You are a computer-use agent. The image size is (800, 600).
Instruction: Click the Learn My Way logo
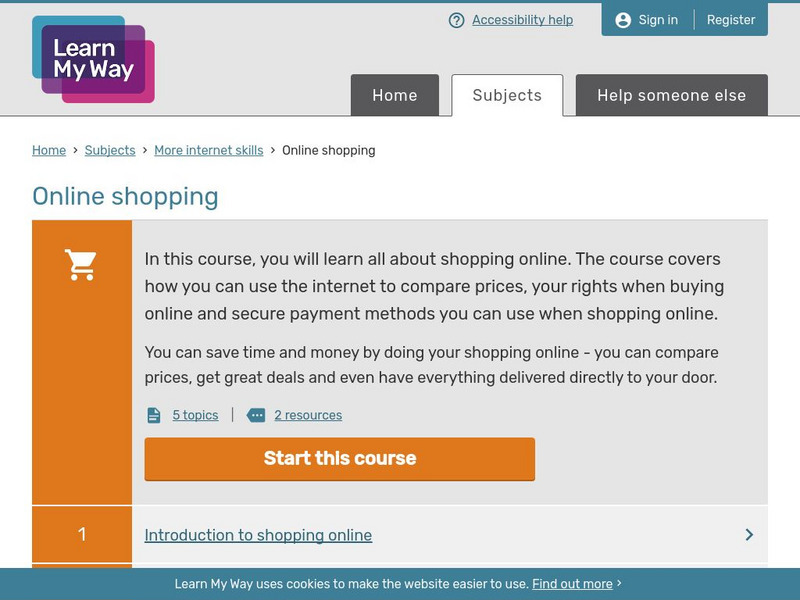tap(93, 59)
